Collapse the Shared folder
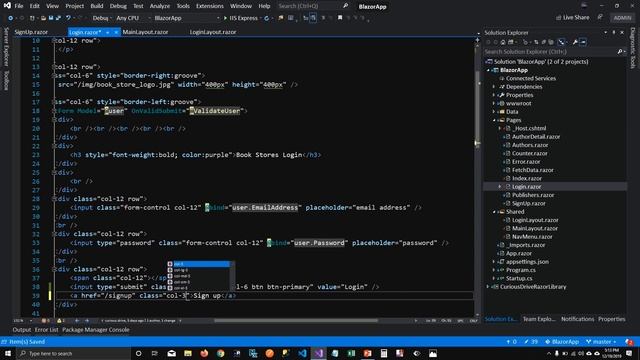The height and width of the screenshot is (360, 640). click(494, 212)
